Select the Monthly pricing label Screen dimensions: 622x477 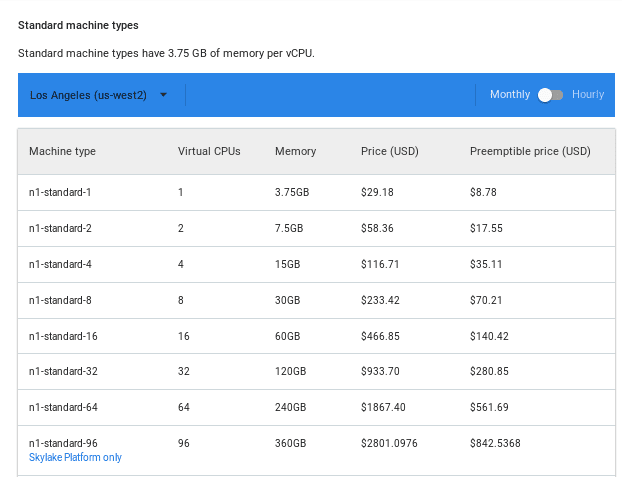509,95
